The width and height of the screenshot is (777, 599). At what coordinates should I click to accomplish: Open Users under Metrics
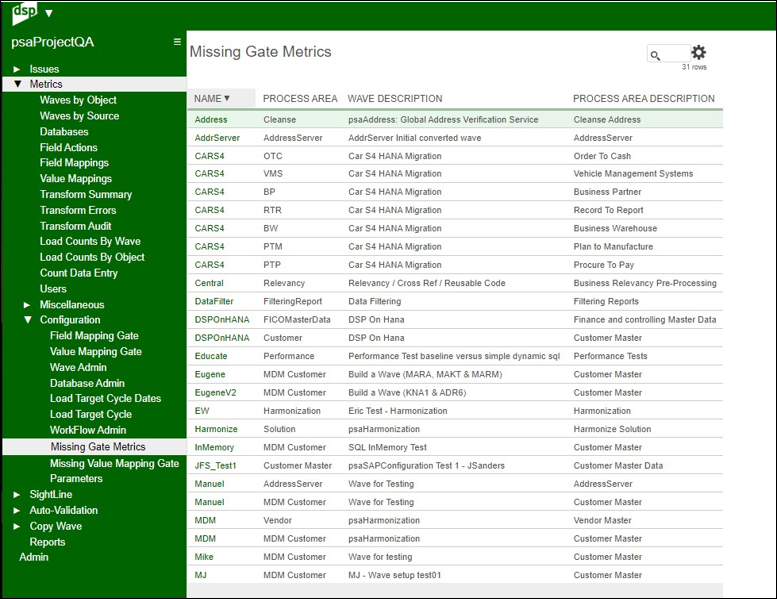pos(53,289)
